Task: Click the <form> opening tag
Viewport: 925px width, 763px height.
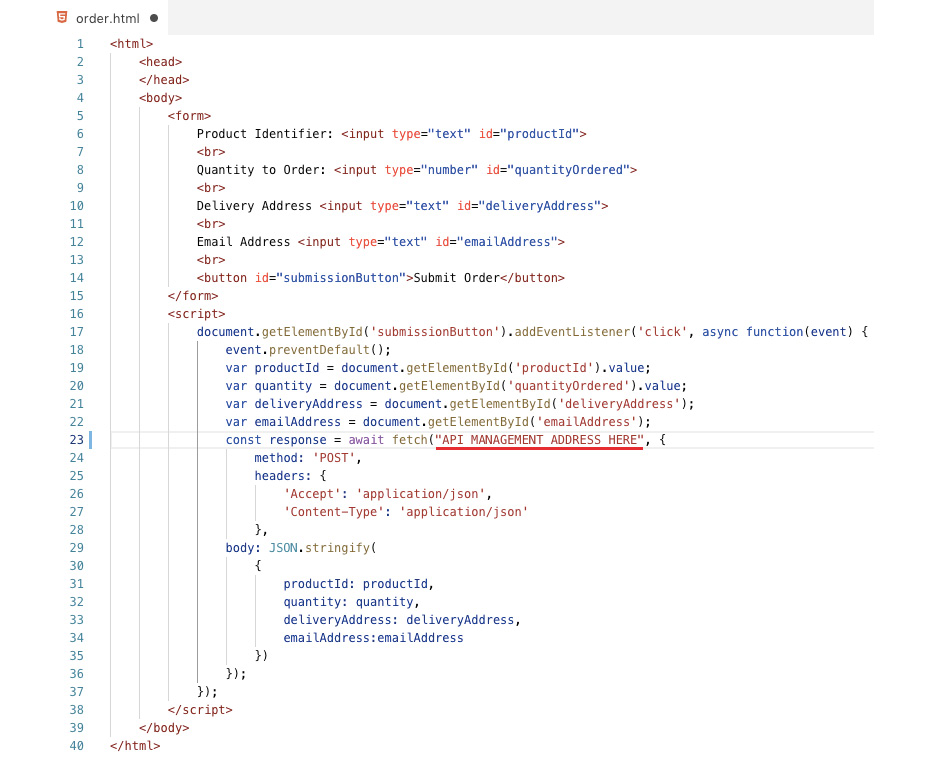Action: (x=189, y=116)
